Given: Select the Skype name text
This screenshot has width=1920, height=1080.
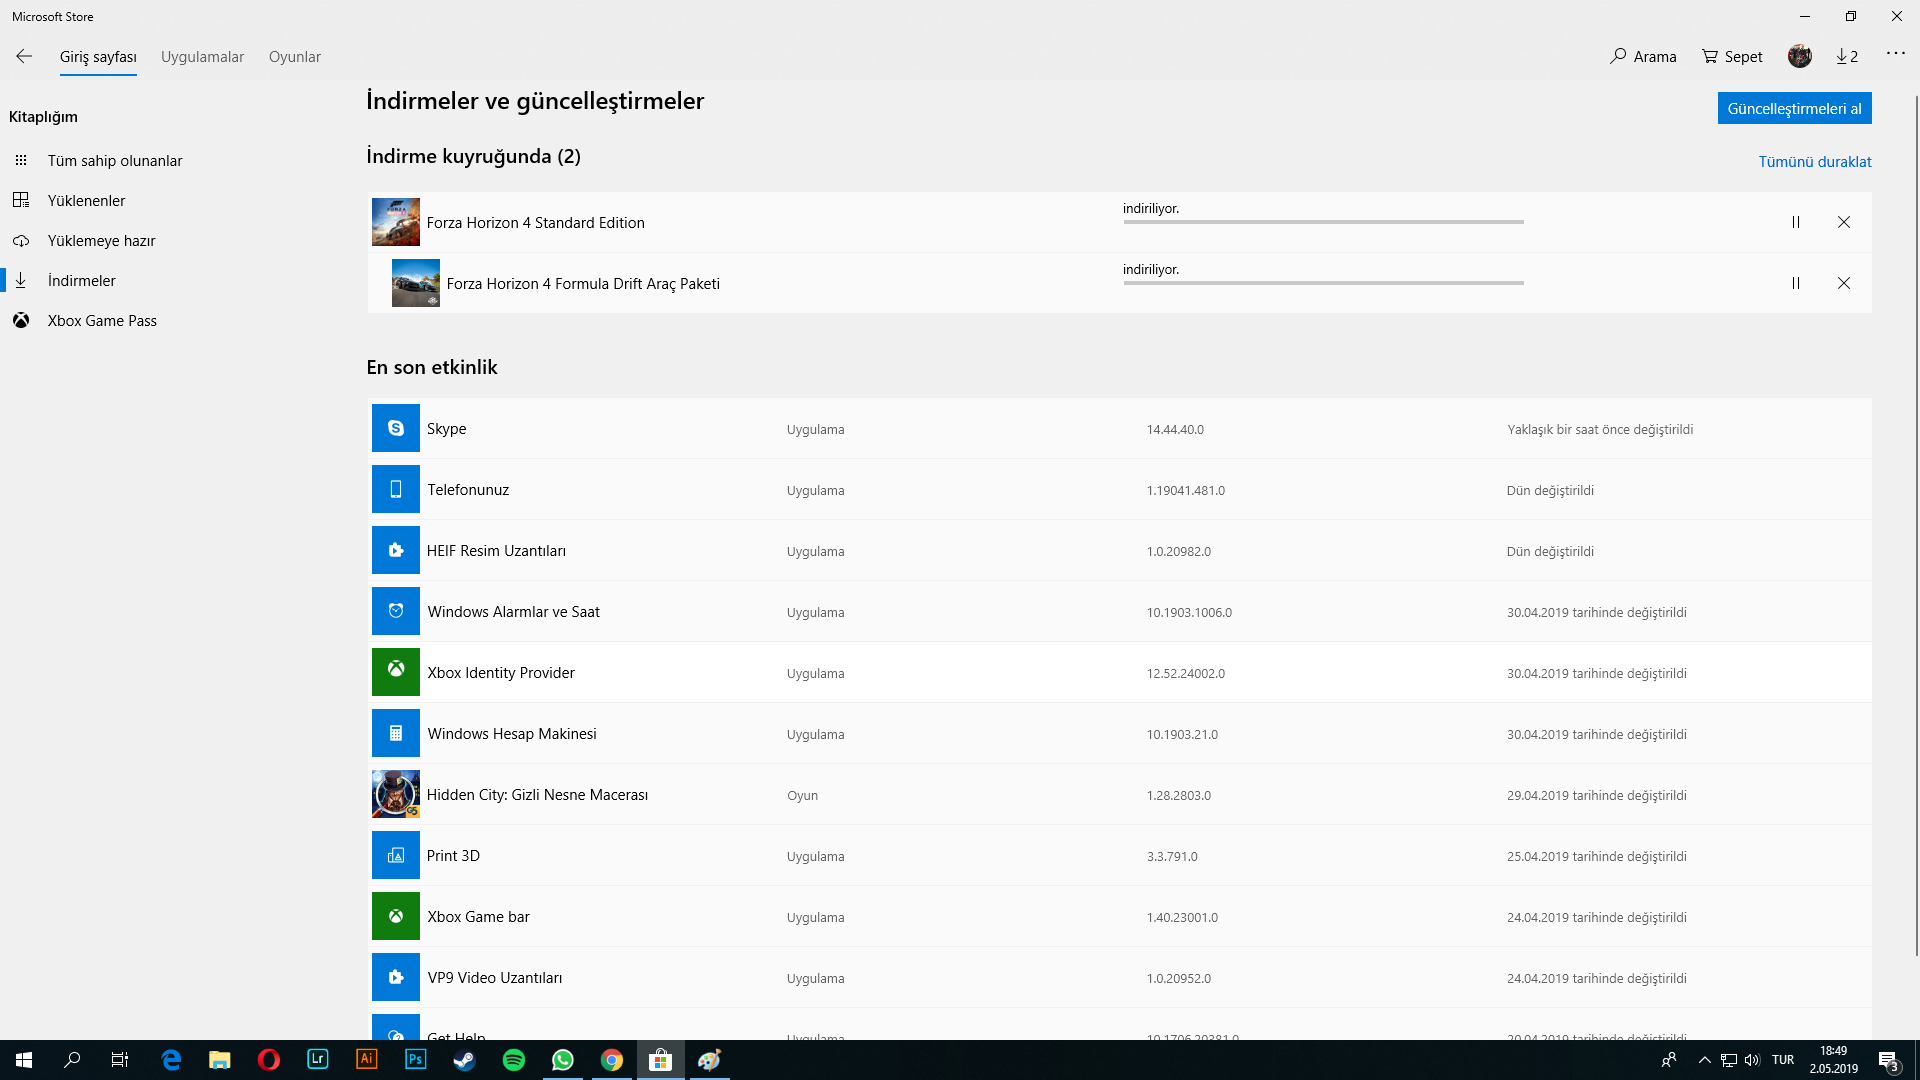Looking at the screenshot, I should point(446,429).
